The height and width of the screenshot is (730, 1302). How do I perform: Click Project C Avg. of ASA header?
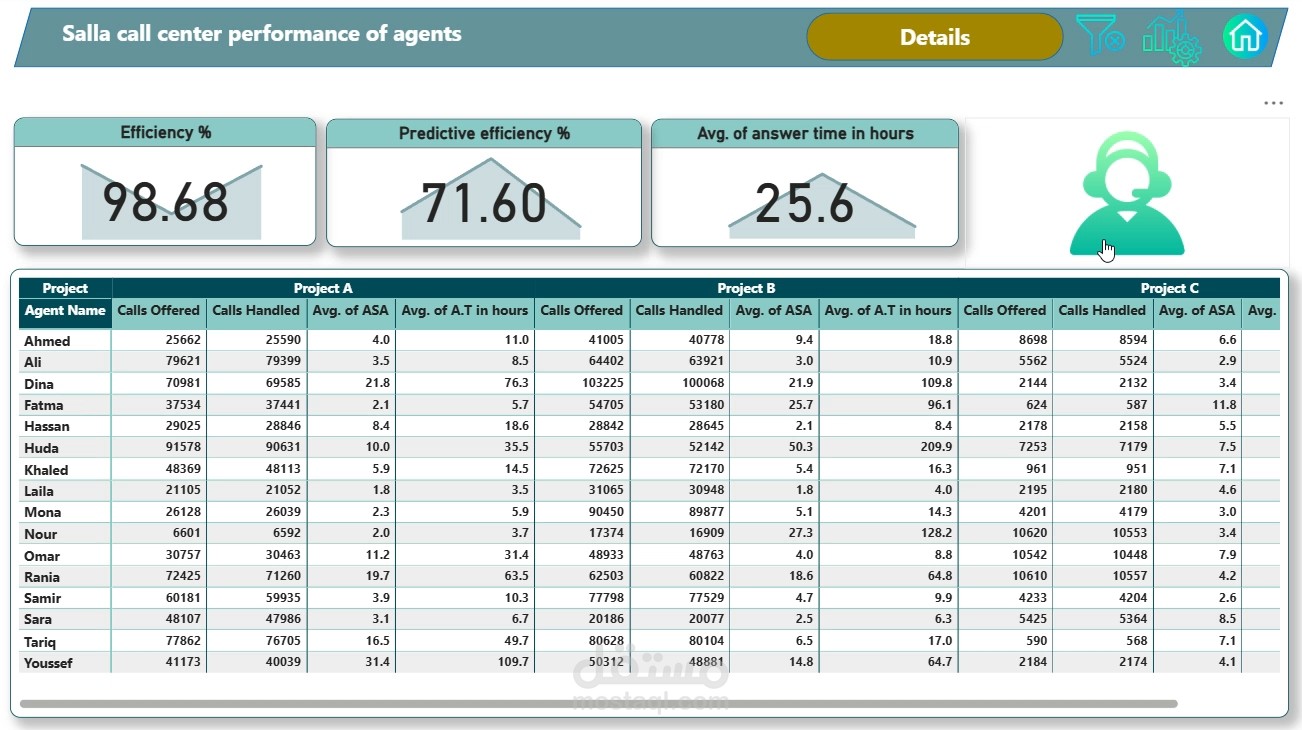(x=1197, y=310)
